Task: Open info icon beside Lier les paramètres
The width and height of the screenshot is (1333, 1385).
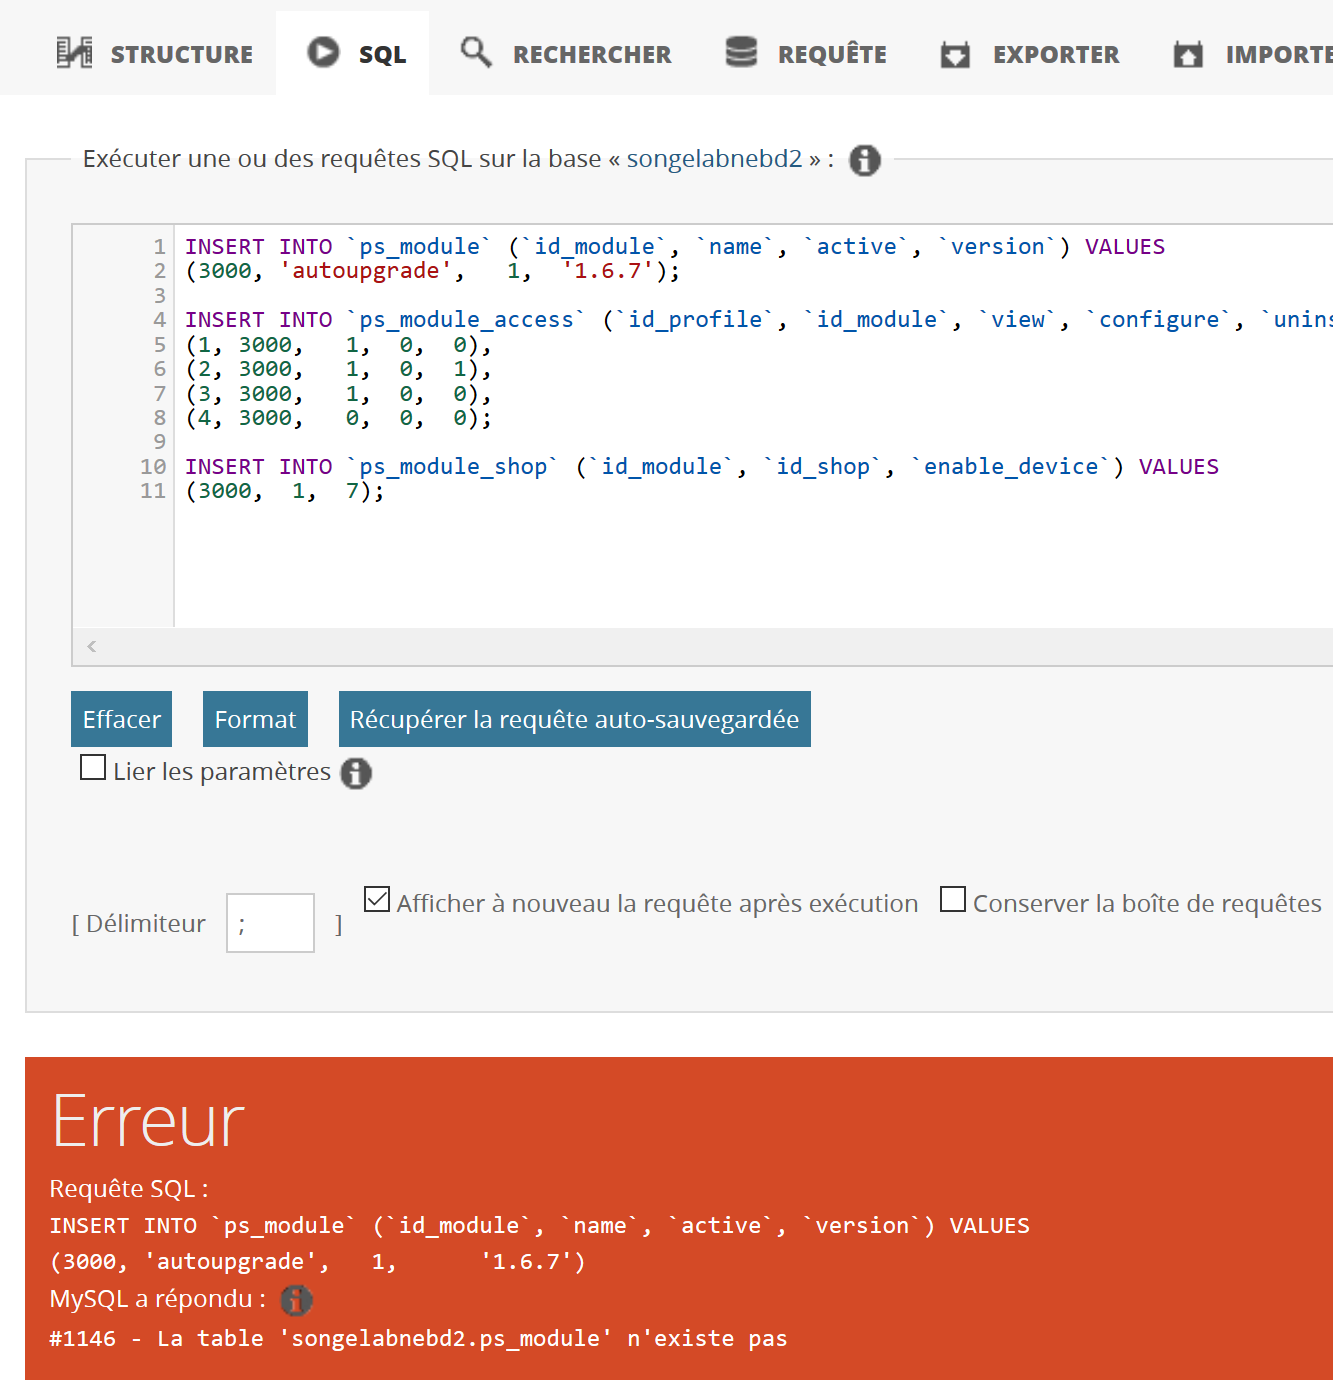Action: [x=356, y=773]
